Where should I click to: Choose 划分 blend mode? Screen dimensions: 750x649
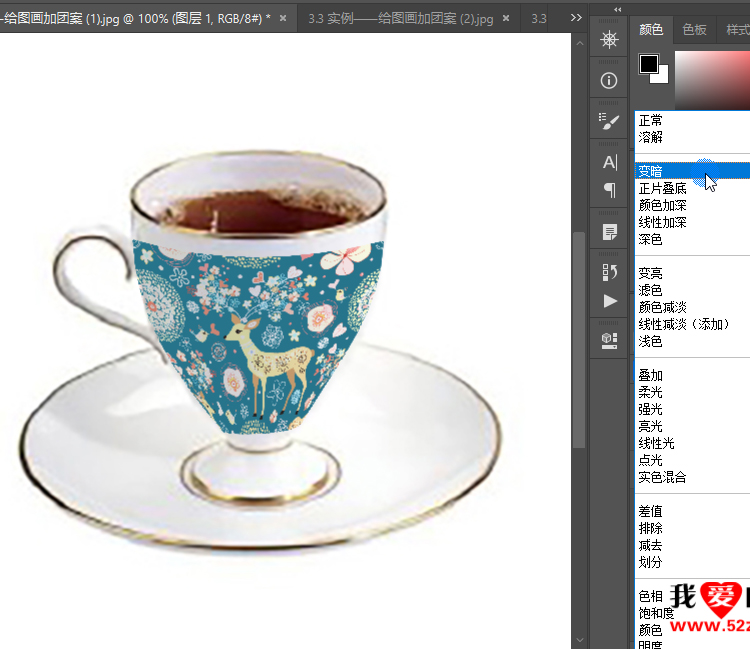pos(692,562)
